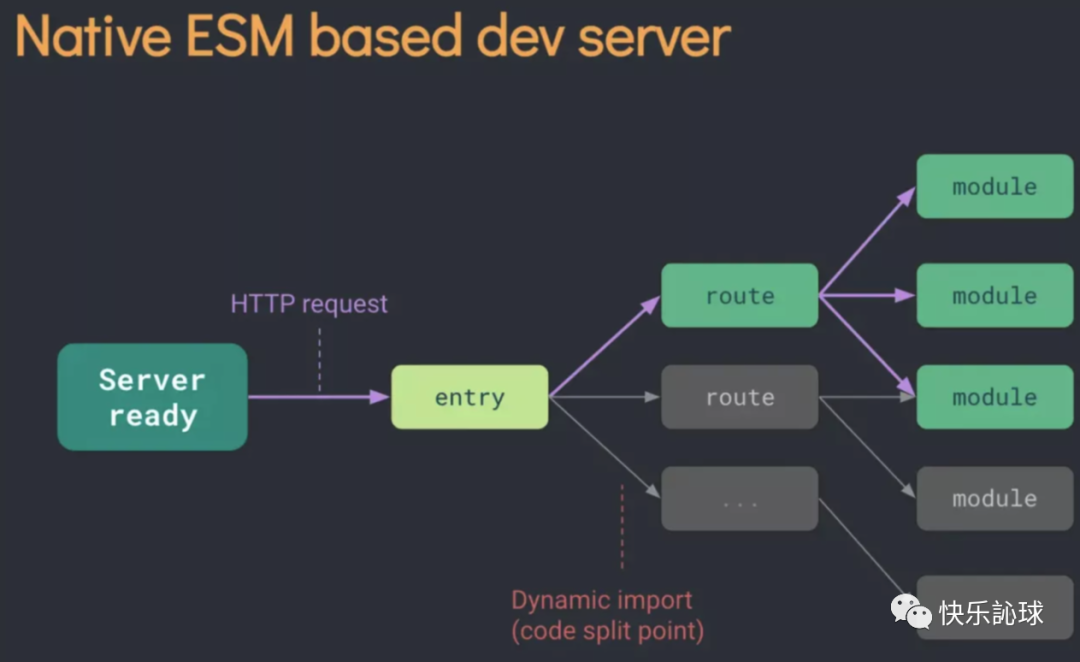Click the WeChat logo icon

click(x=911, y=611)
